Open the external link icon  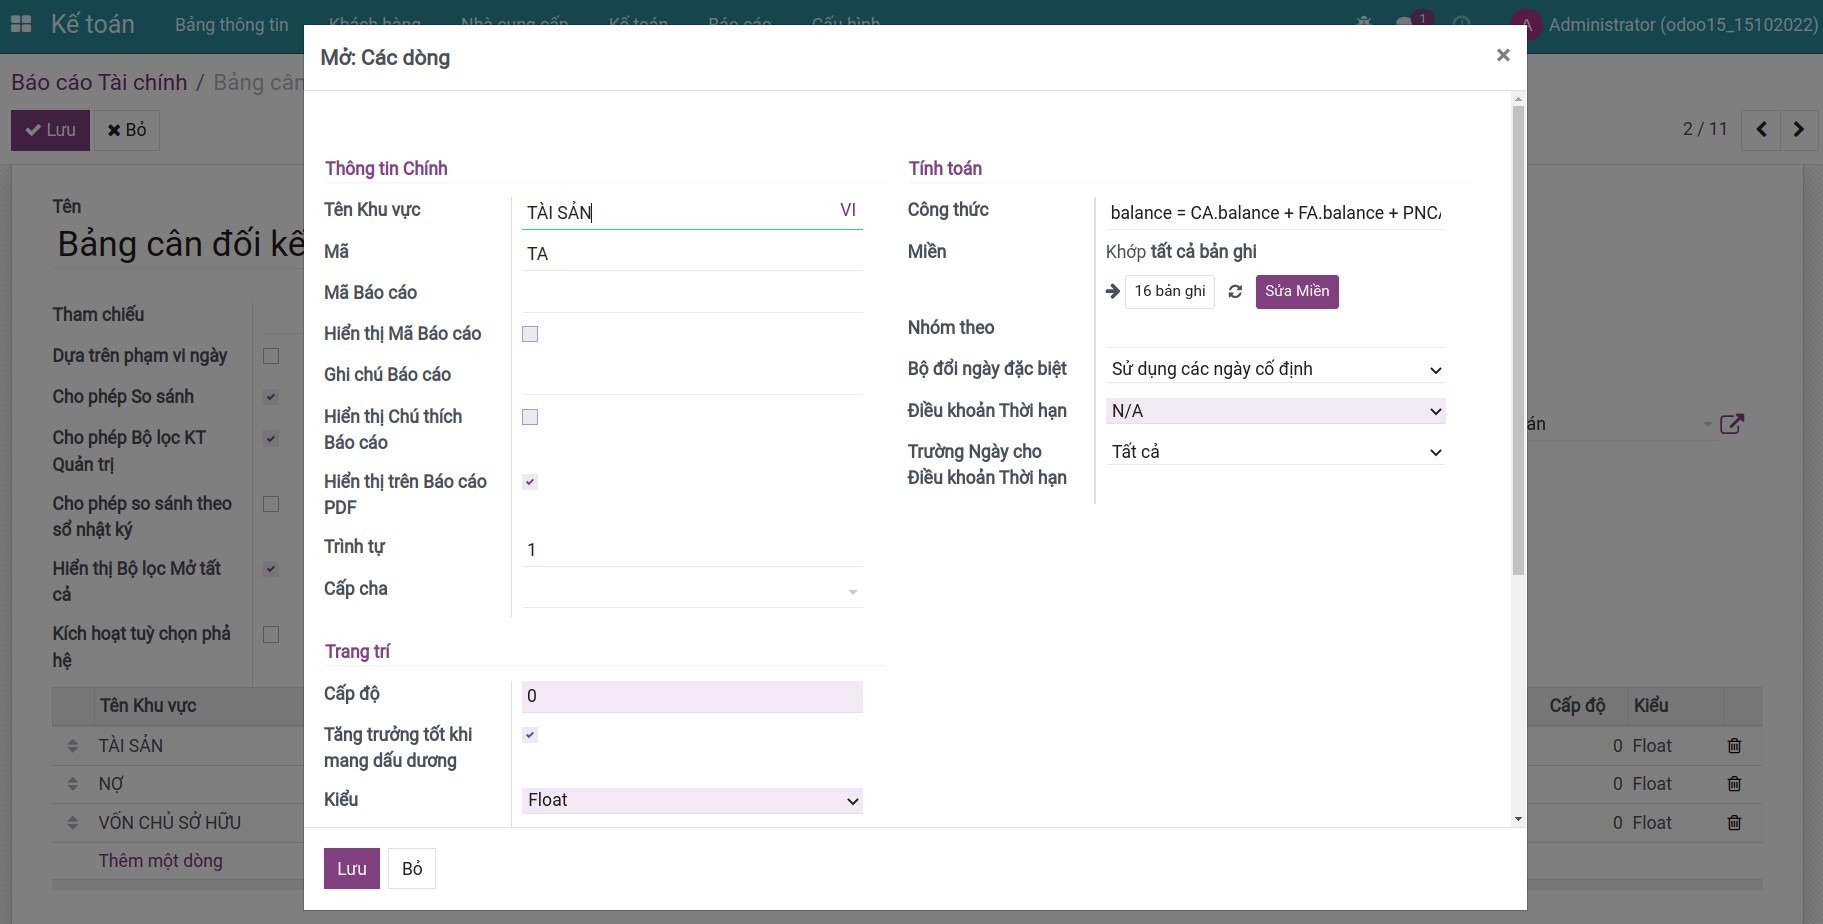point(1731,424)
